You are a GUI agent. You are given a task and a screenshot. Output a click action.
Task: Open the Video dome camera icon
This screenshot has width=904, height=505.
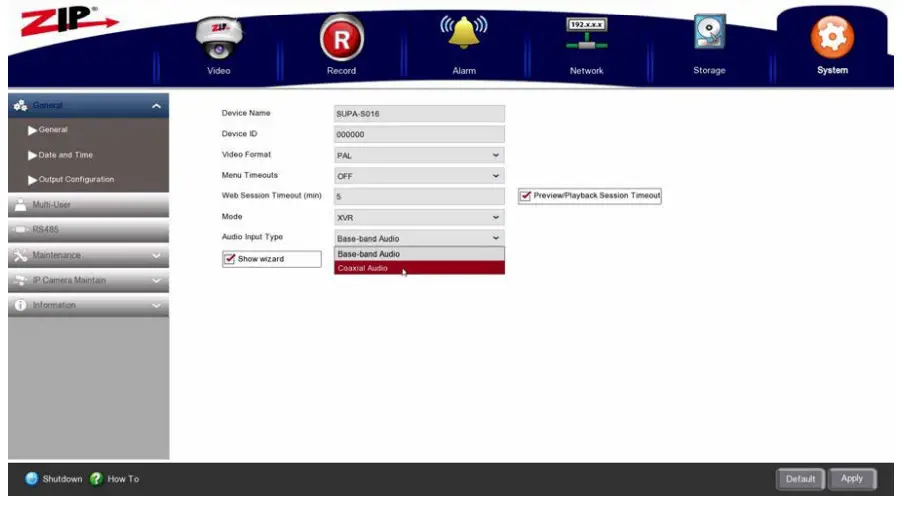point(219,38)
